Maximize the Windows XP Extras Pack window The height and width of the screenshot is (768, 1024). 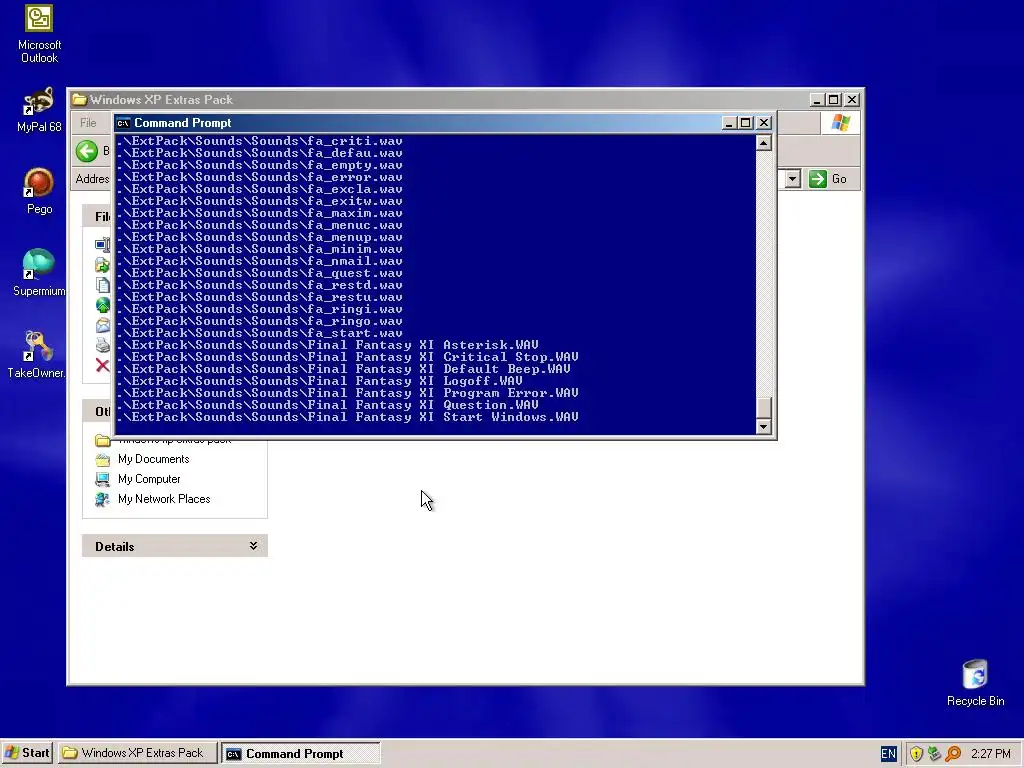tap(834, 99)
